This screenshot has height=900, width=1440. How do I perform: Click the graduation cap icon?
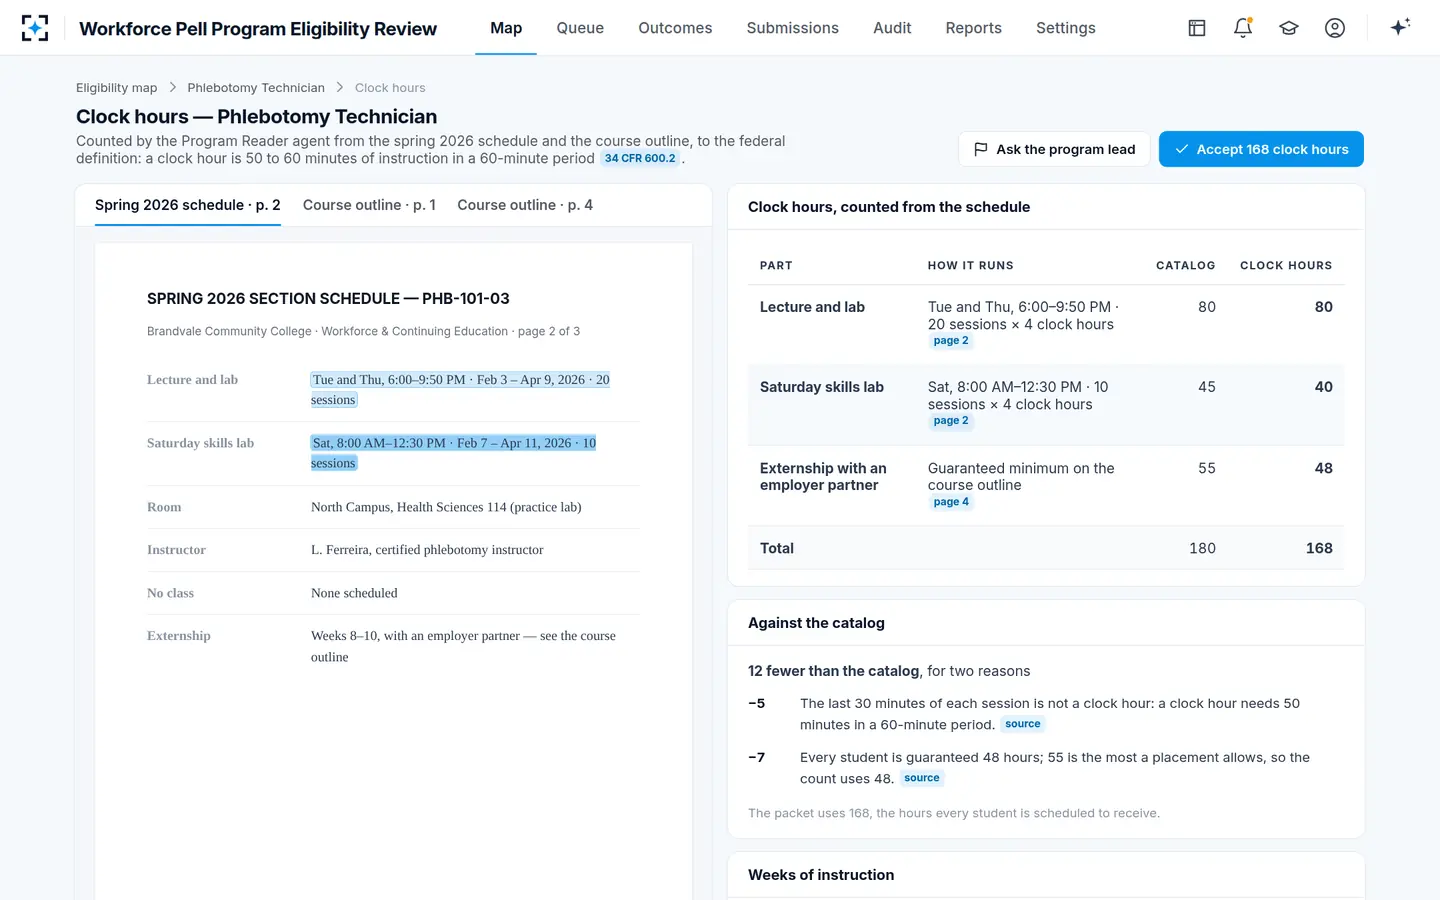(1289, 28)
